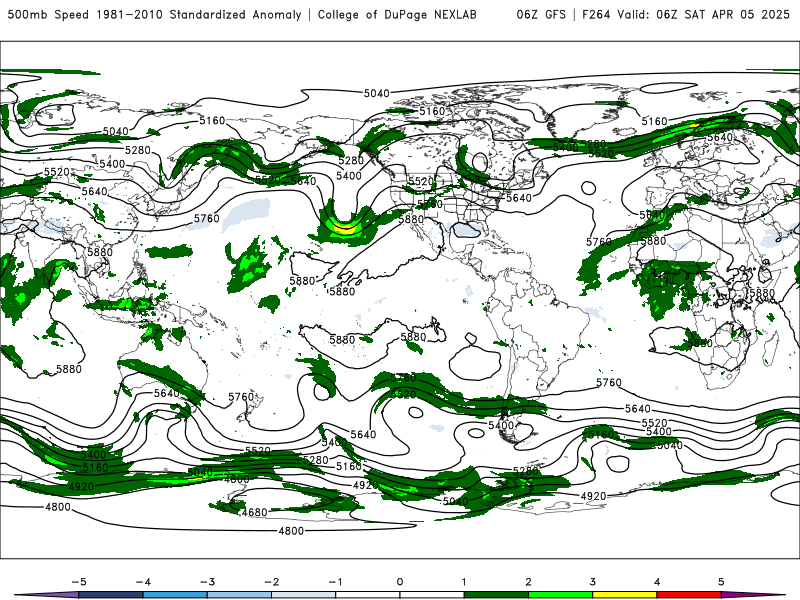Click the '5760' contour label in the South Atlantic
The image size is (800, 600).
pos(609,382)
